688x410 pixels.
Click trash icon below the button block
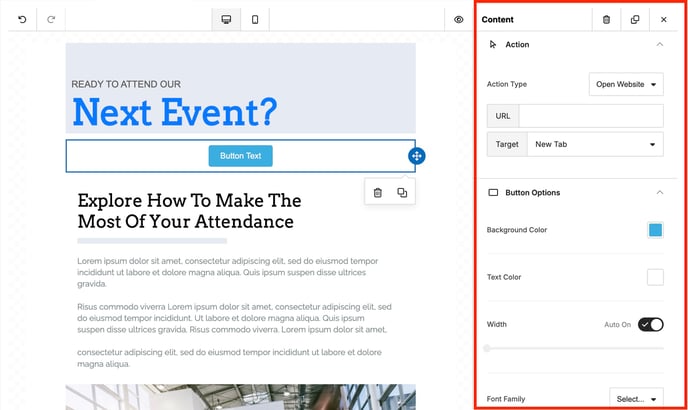pyautogui.click(x=377, y=192)
